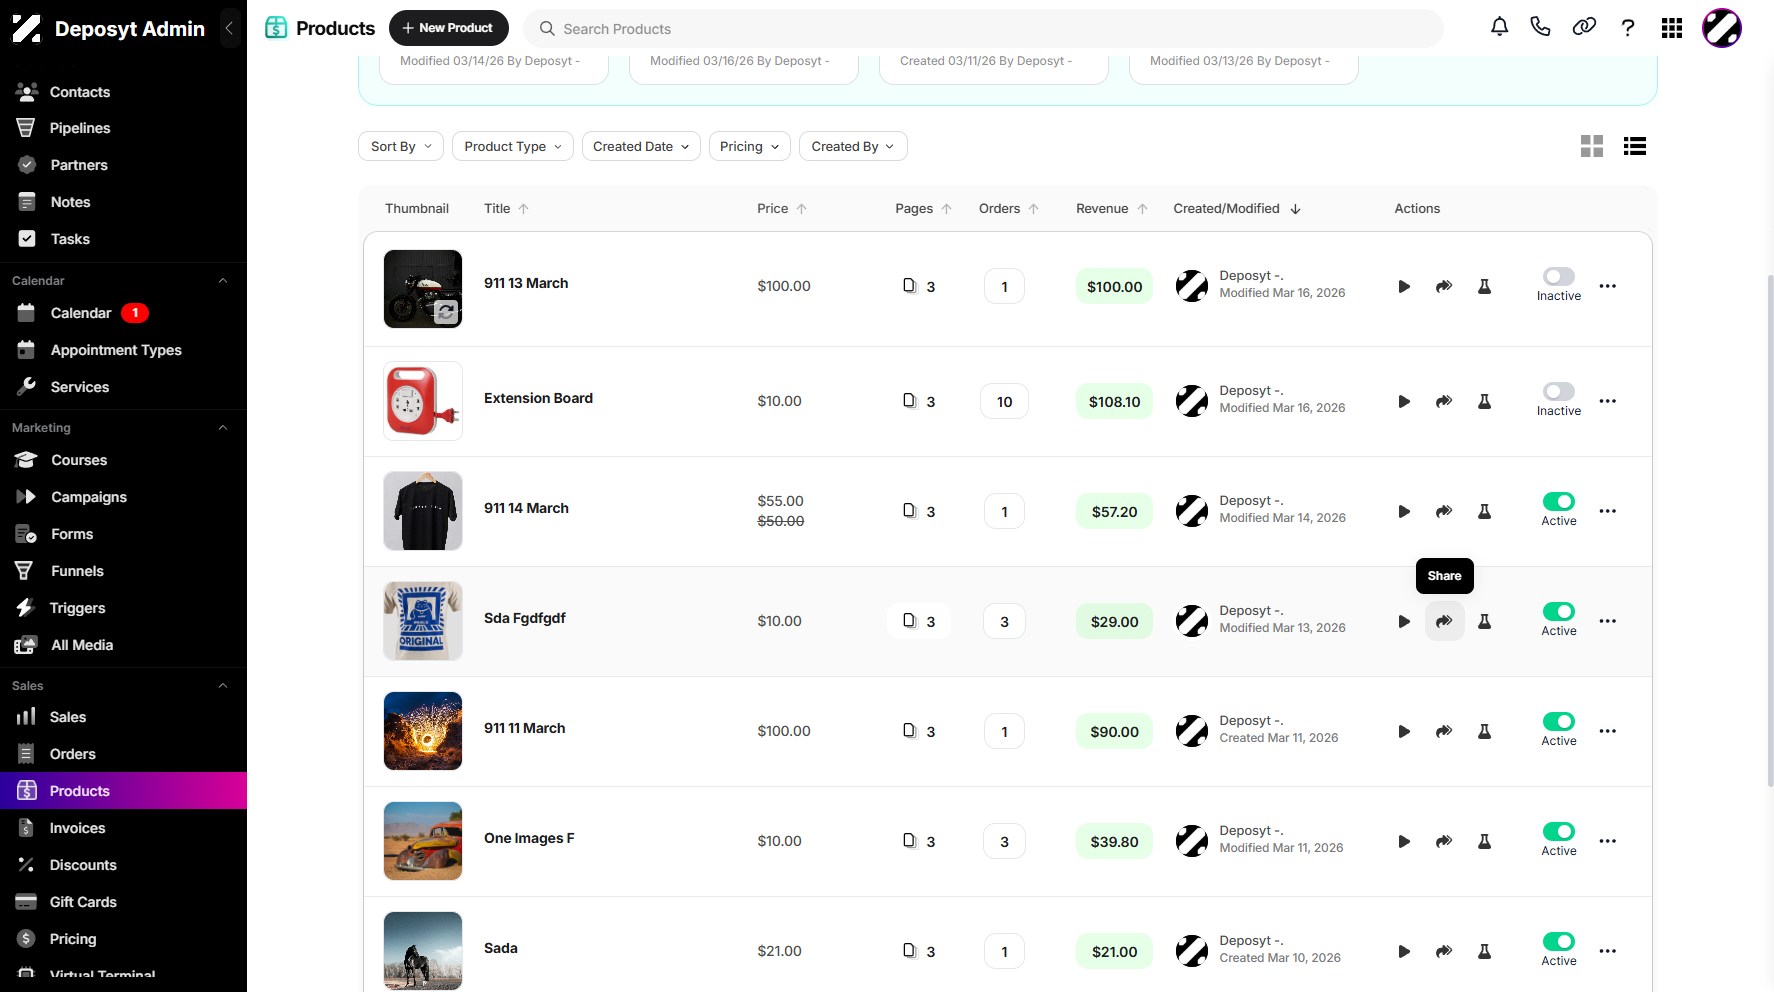Sort table by Title column

tap(506, 208)
